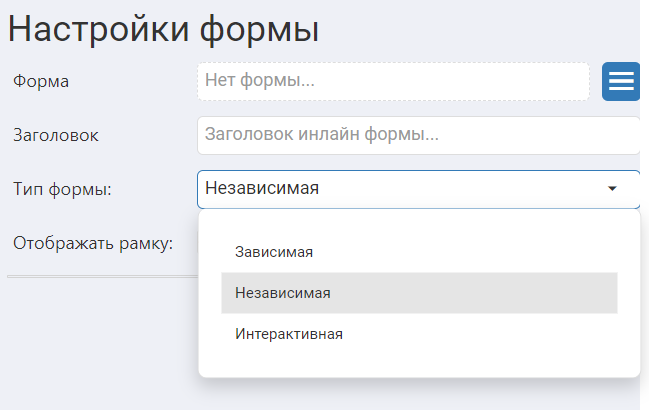This screenshot has height=410, width=649.
Task: Click the dropdown arrow in the form type selector
Action: click(612, 188)
